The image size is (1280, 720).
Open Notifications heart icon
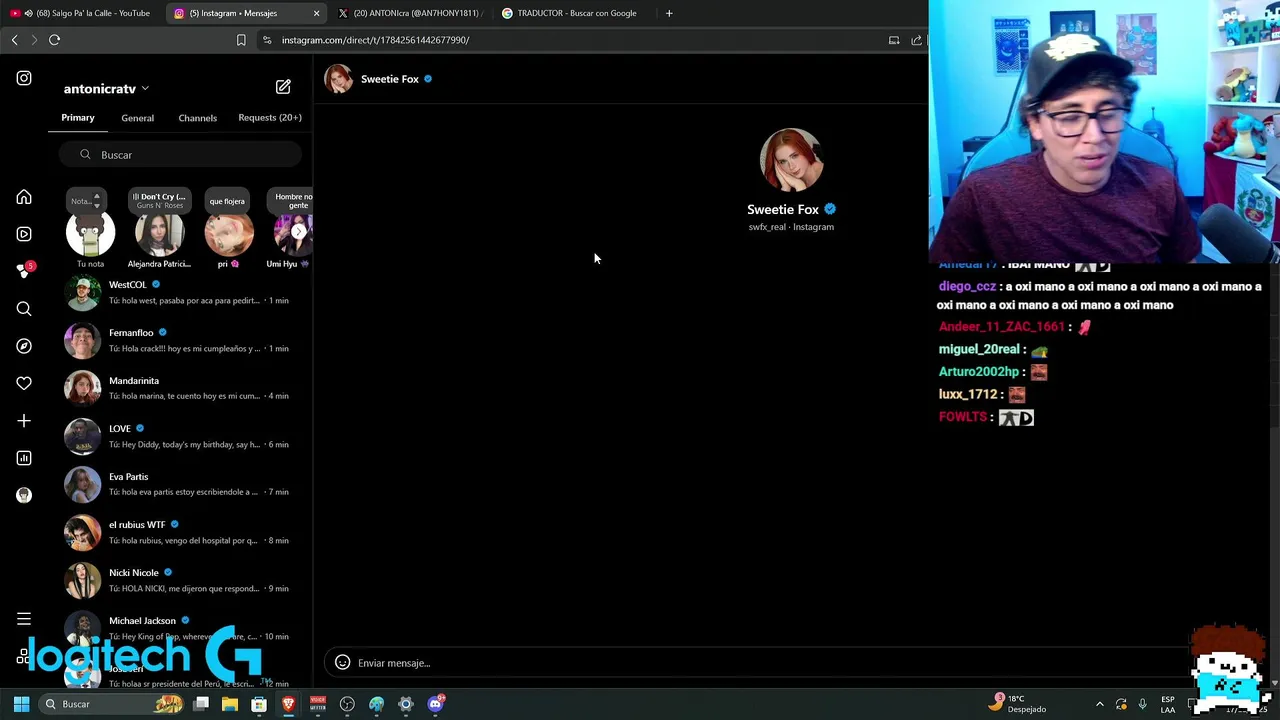[24, 383]
